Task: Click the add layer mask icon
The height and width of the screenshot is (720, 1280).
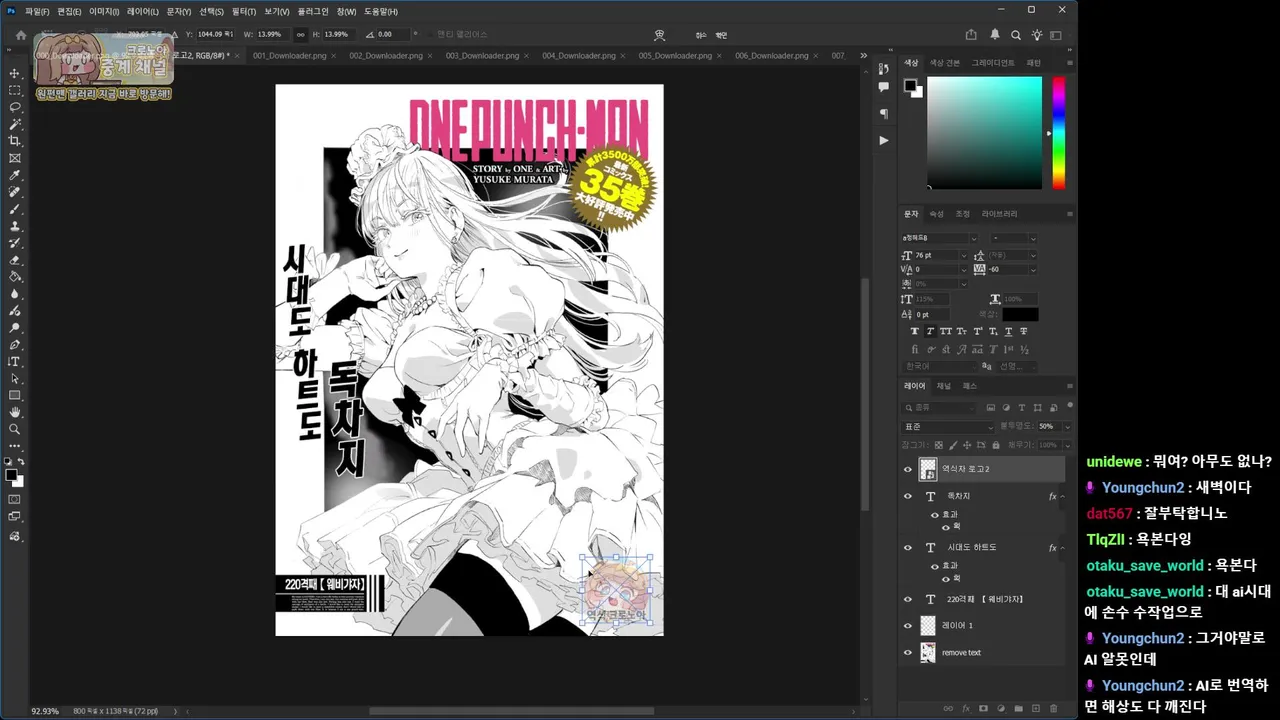Action: [x=983, y=708]
